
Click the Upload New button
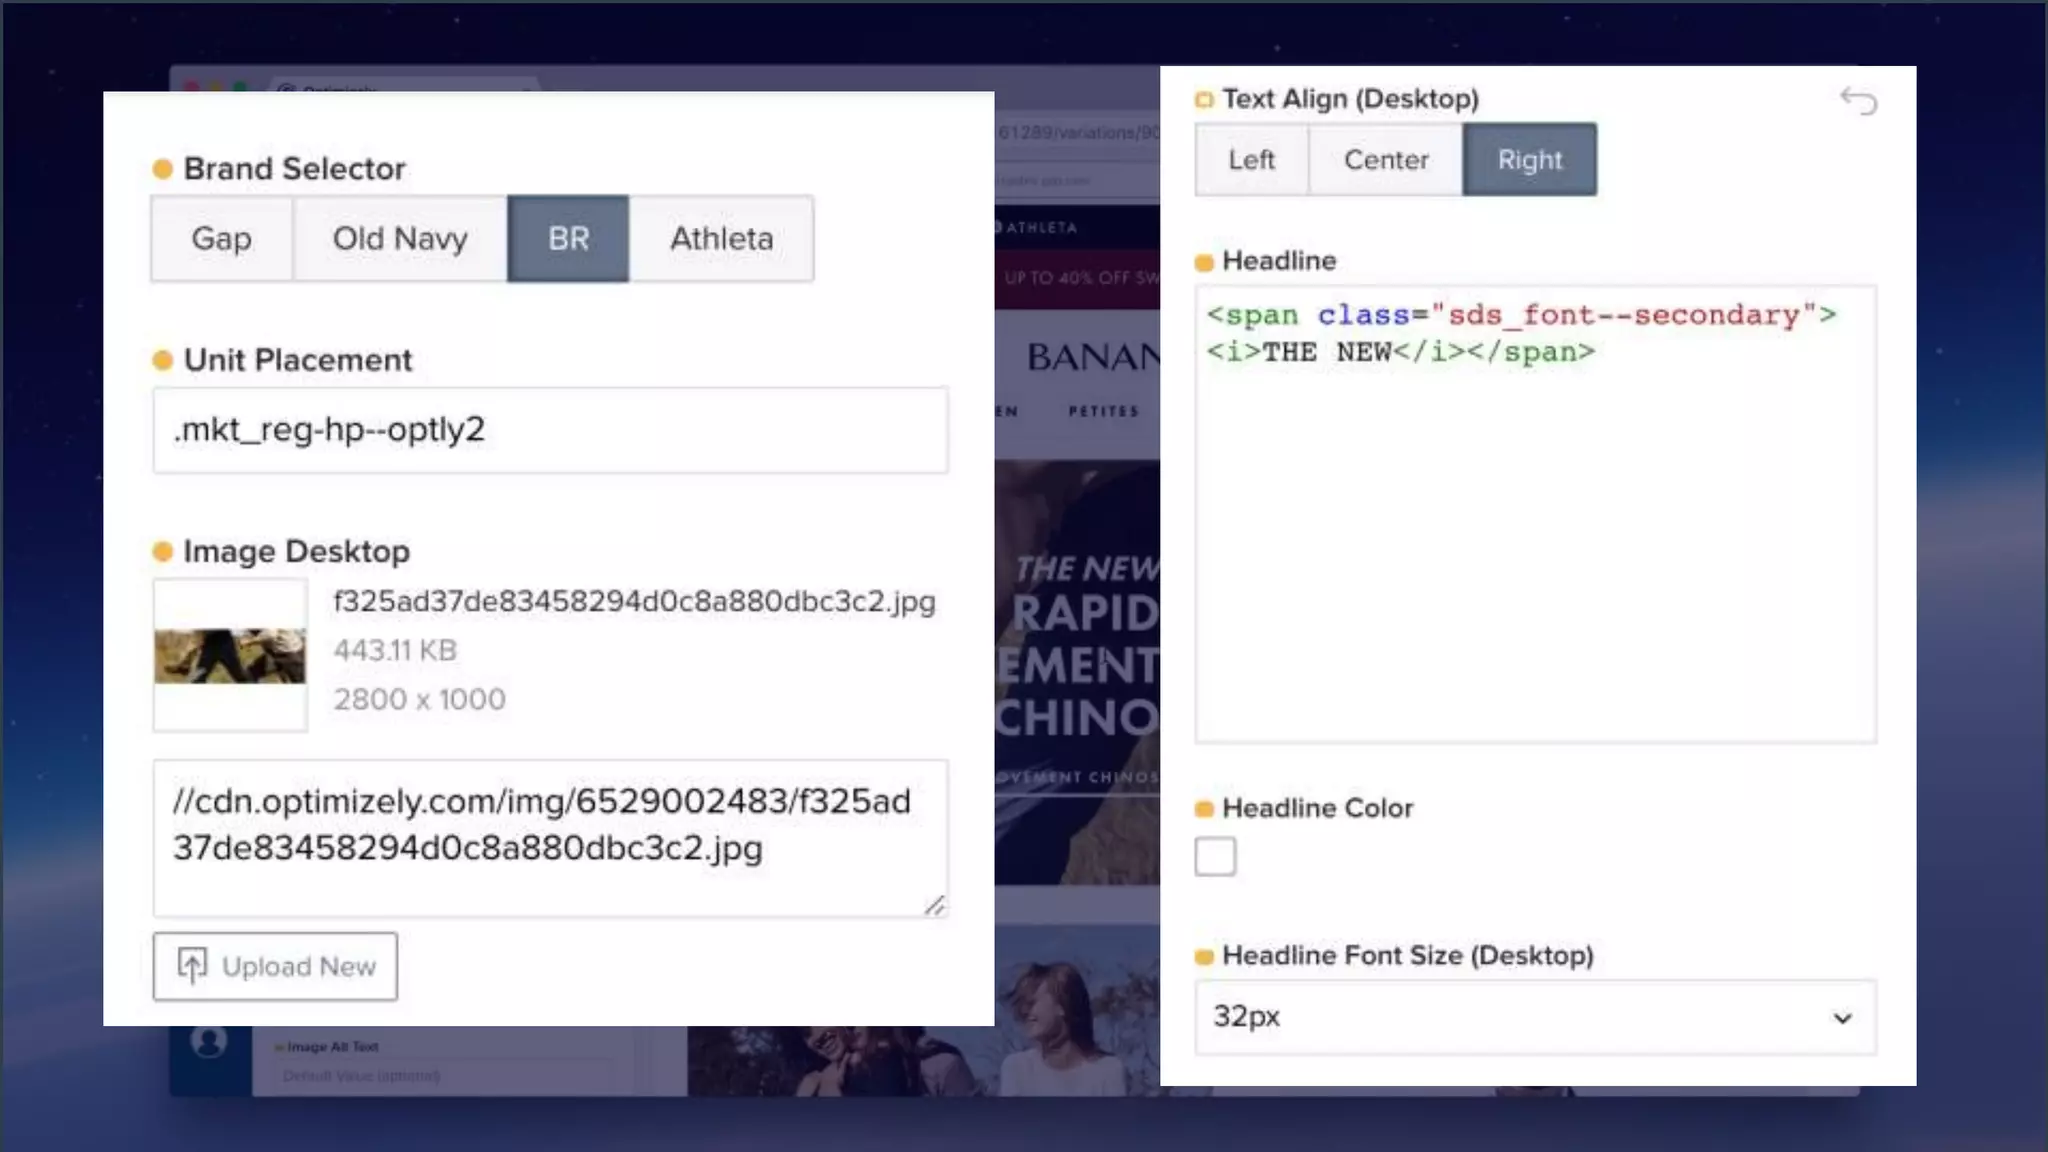click(x=275, y=966)
